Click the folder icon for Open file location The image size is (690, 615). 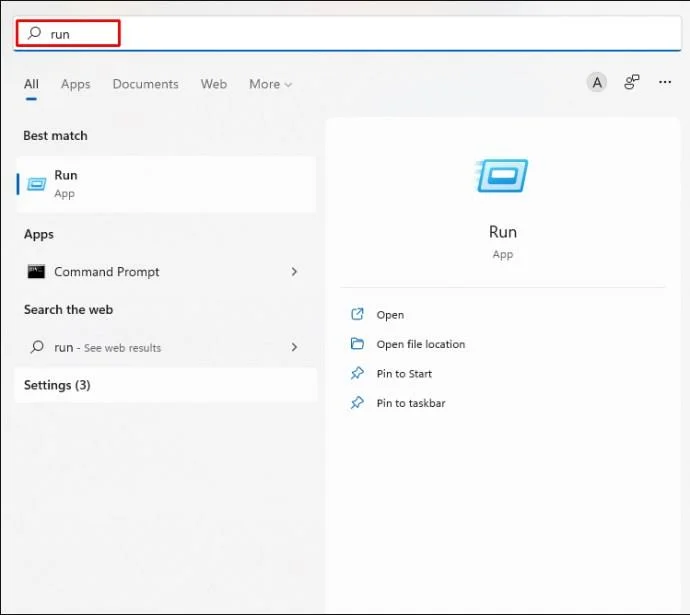point(357,344)
